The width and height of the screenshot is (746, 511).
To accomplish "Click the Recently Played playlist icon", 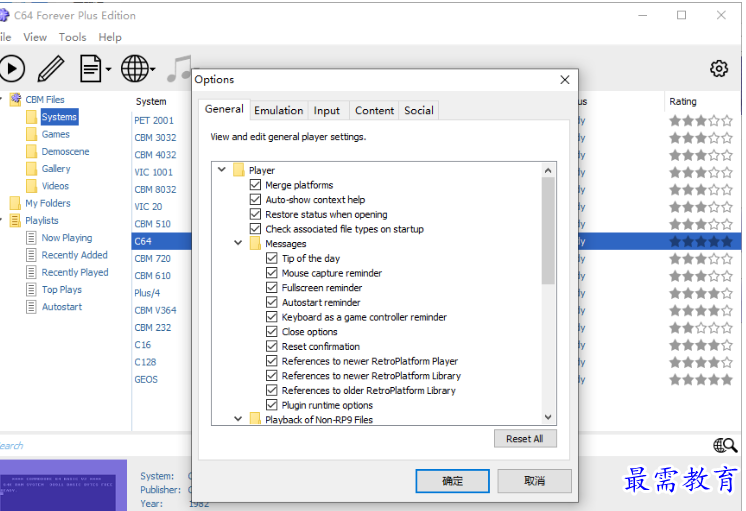I will [x=31, y=272].
